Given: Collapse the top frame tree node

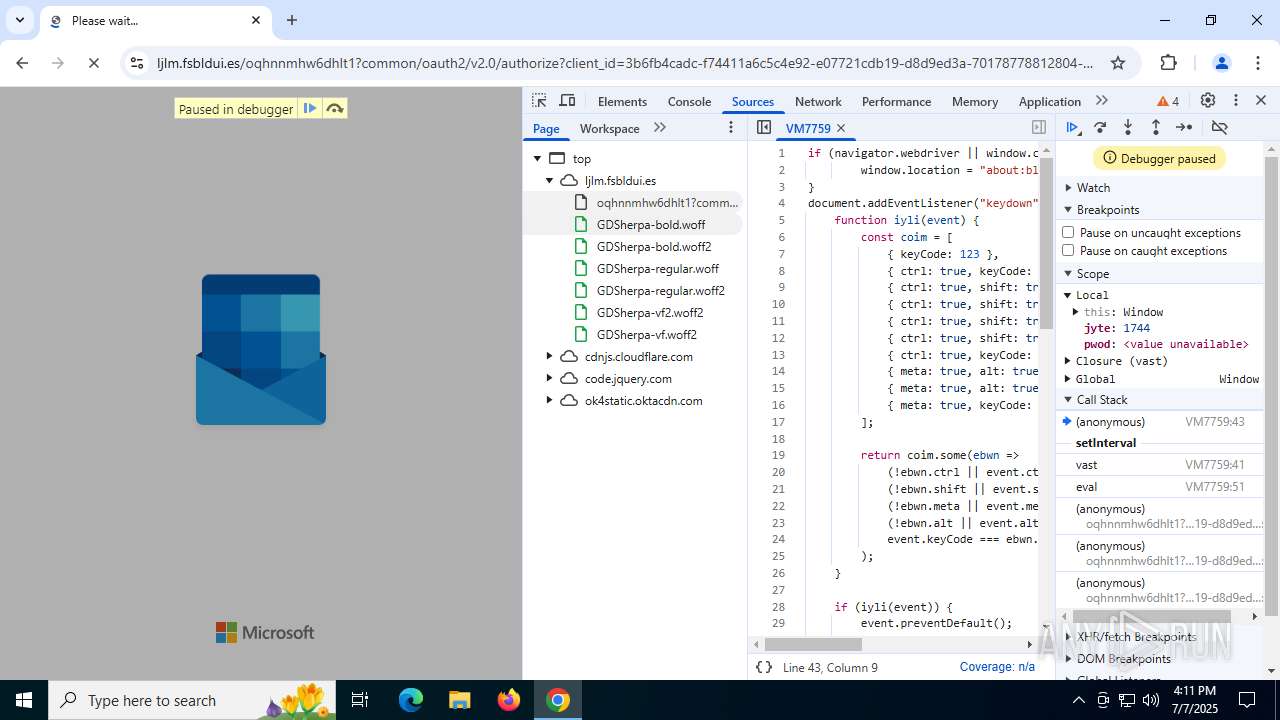Looking at the screenshot, I should (x=537, y=158).
